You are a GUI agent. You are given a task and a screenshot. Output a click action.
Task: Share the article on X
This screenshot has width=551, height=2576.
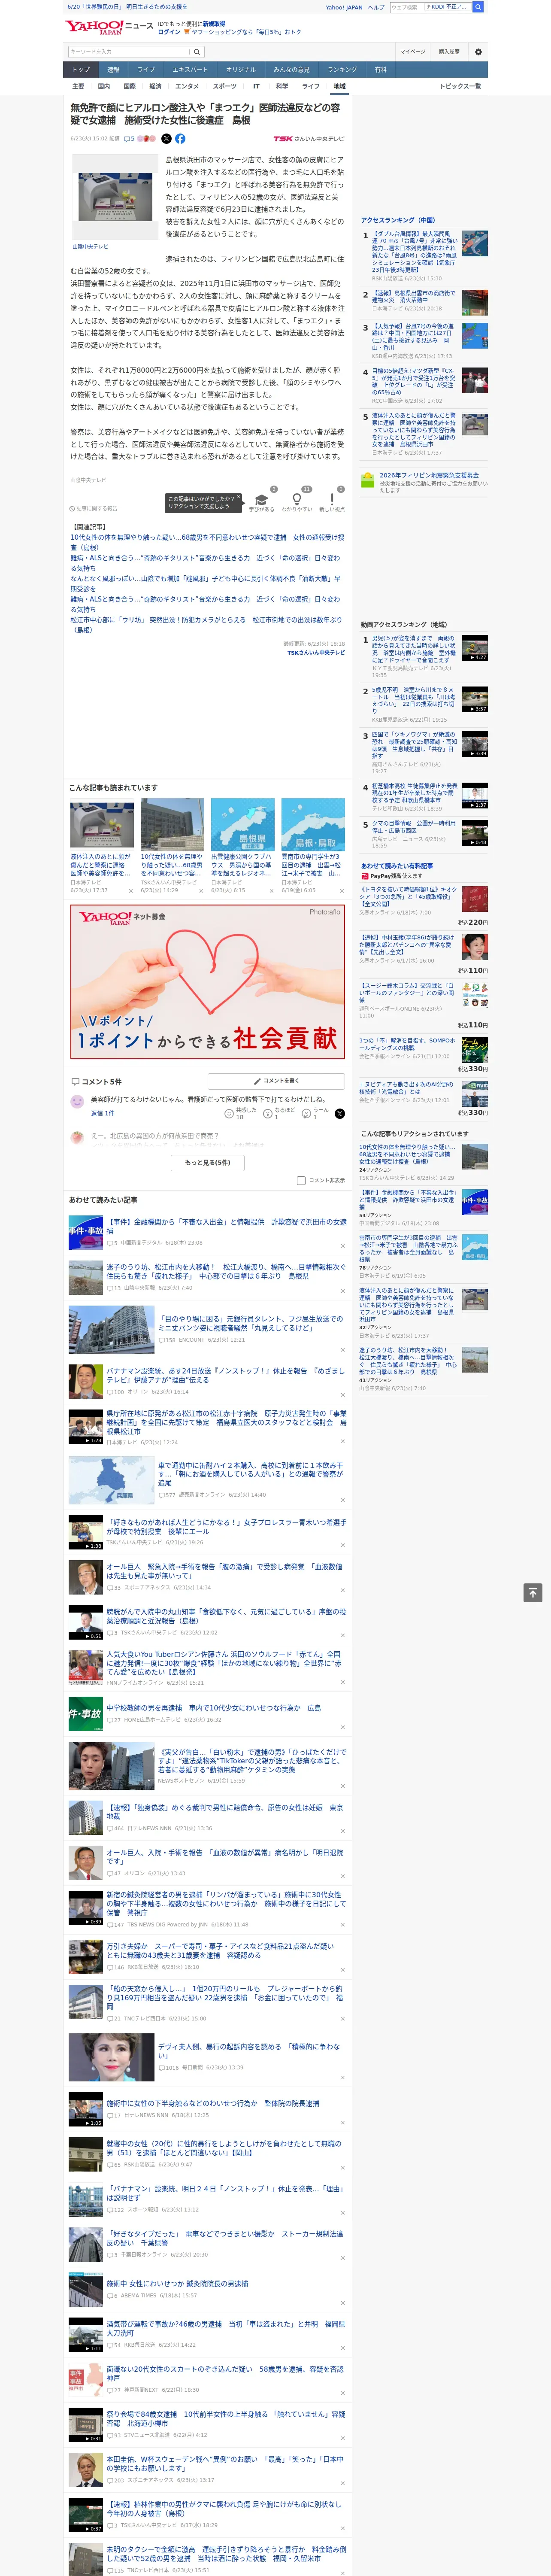166,139
